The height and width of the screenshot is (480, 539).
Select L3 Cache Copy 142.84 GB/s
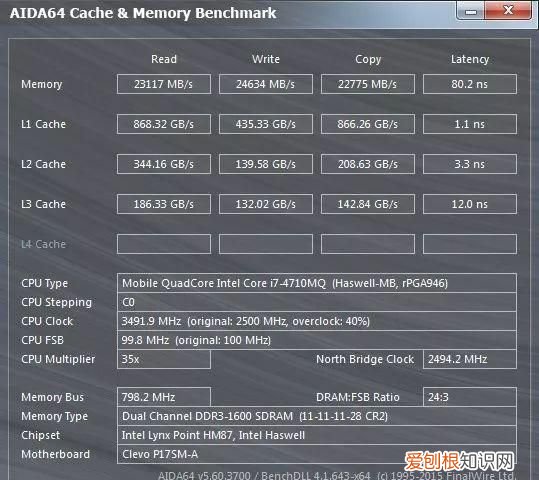[x=368, y=204]
